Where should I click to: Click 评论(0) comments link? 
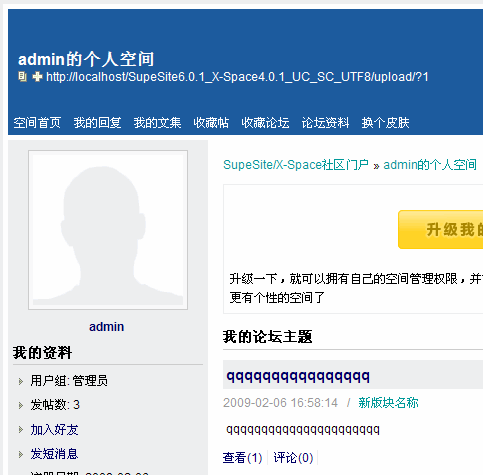[x=293, y=458]
